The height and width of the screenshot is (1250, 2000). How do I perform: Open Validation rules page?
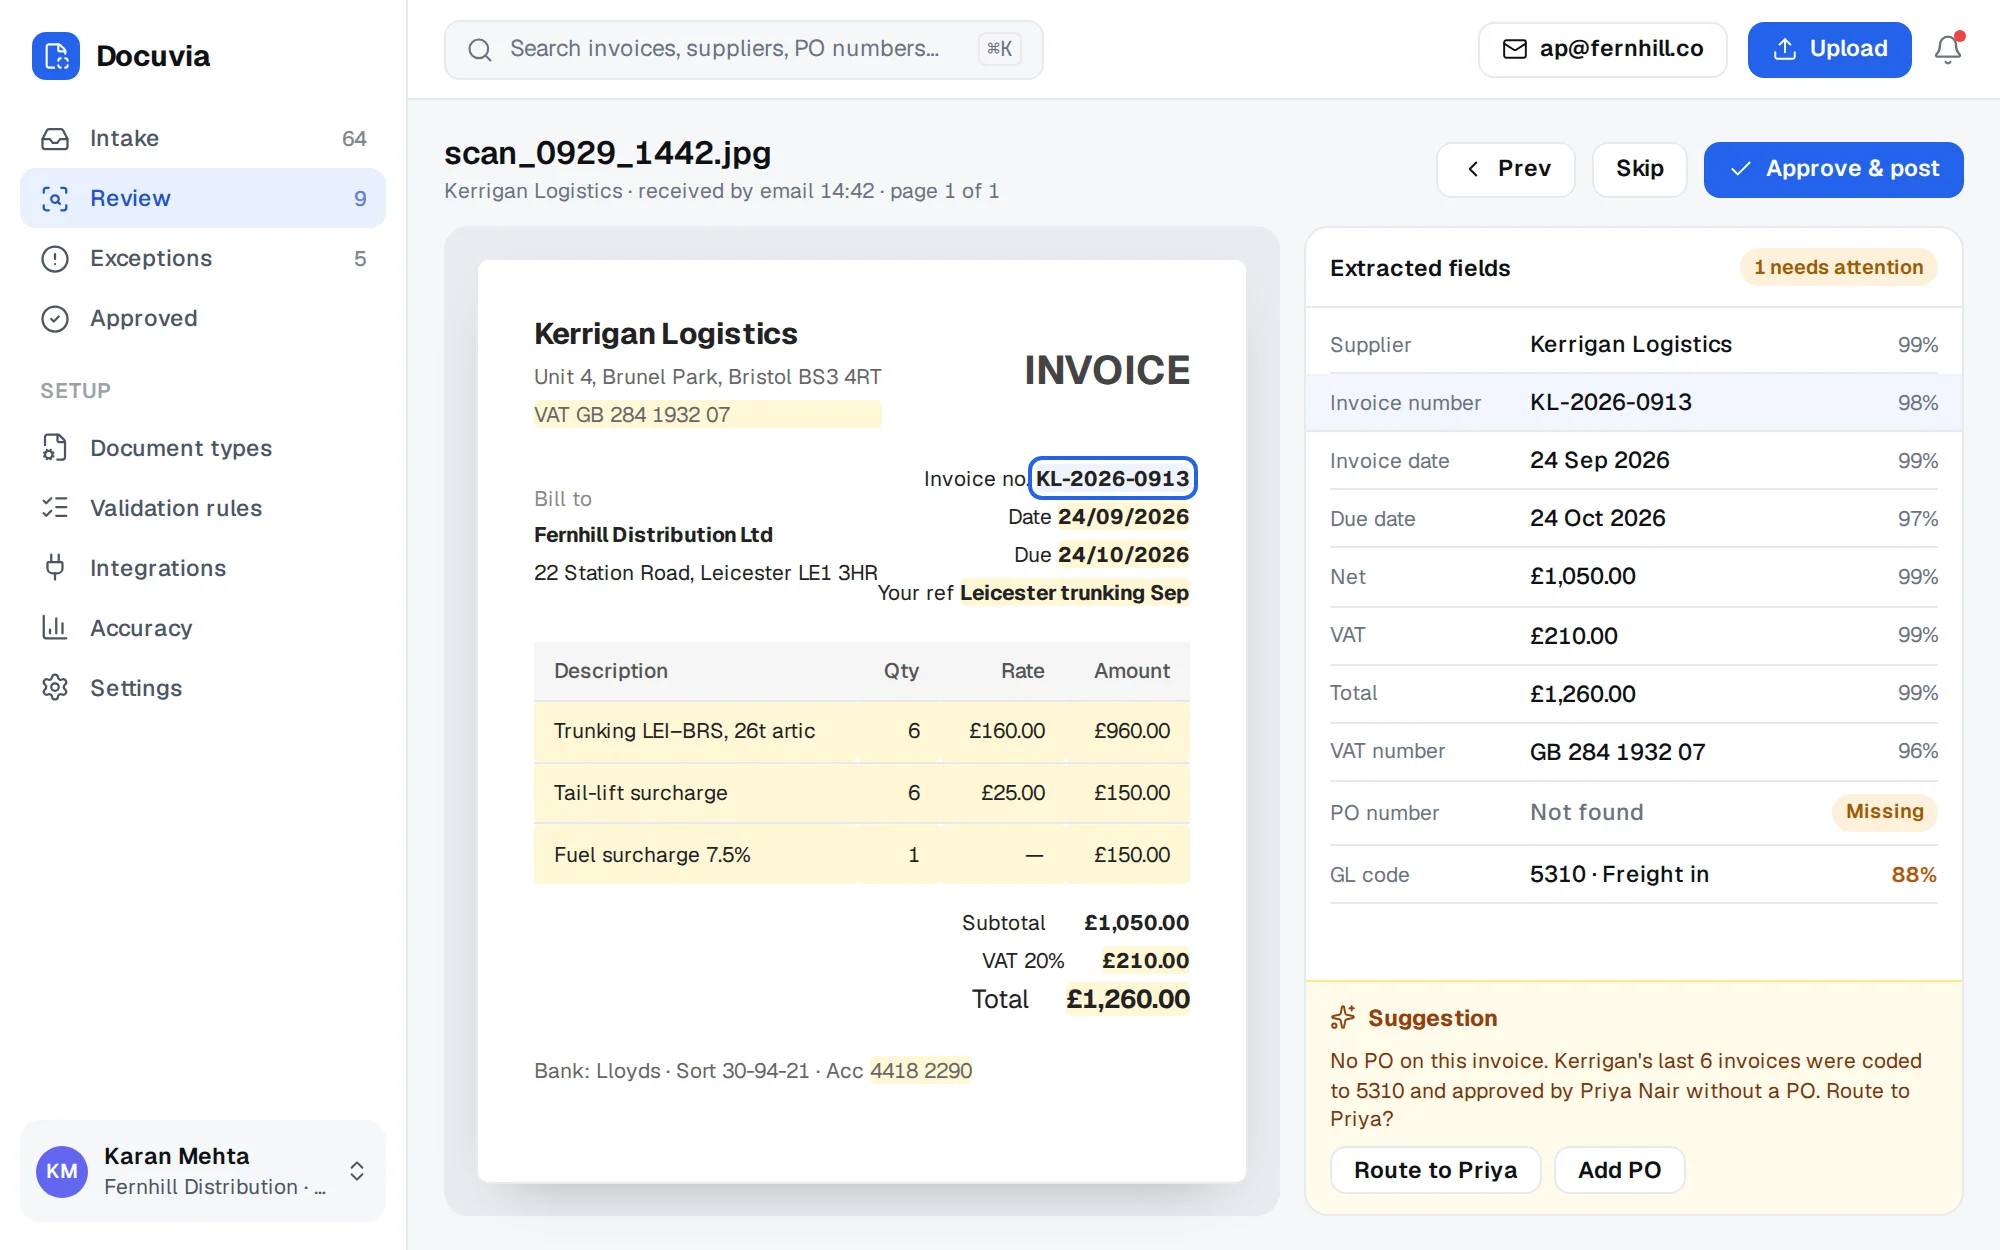pos(203,508)
